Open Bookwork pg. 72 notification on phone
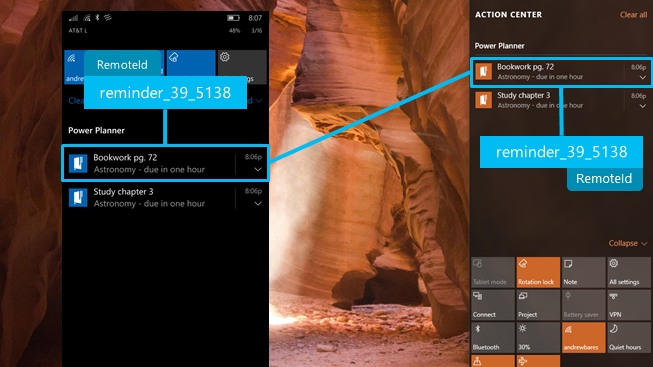This screenshot has height=367, width=653. [165, 163]
